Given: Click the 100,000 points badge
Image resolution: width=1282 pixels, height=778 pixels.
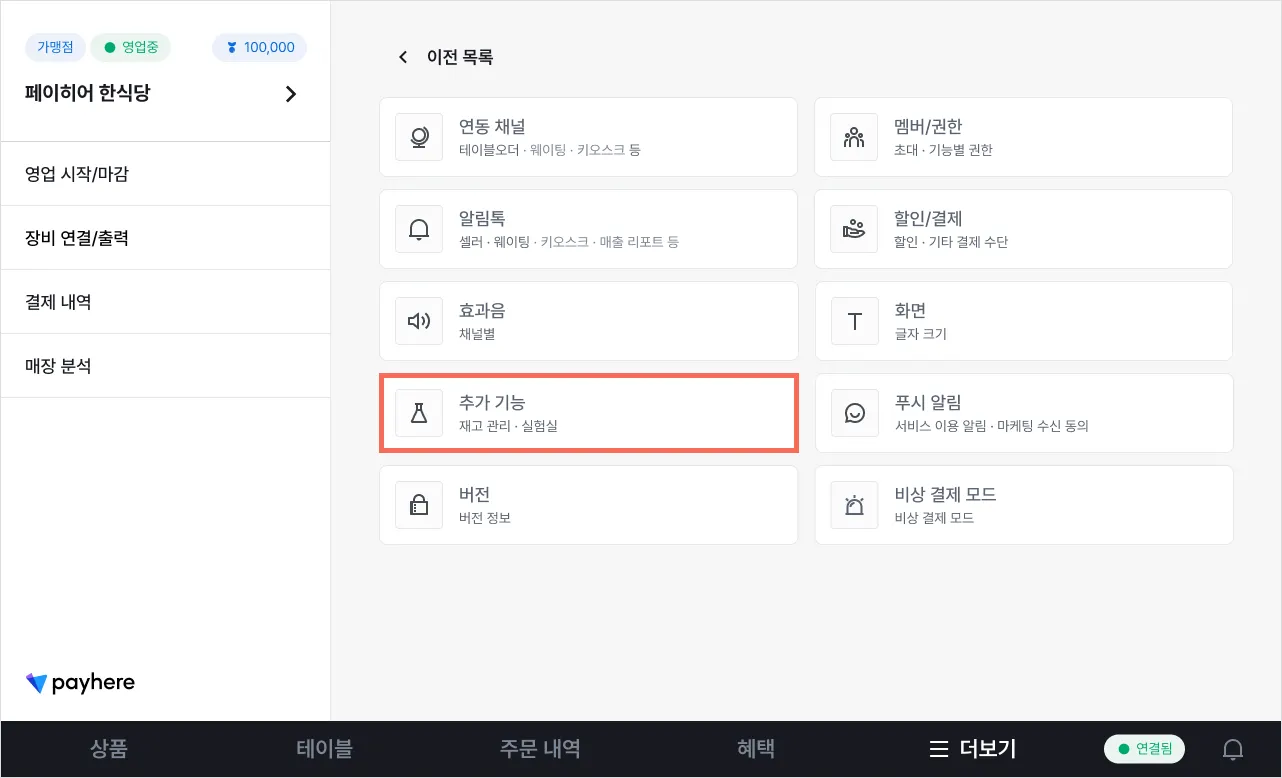Looking at the screenshot, I should [260, 47].
